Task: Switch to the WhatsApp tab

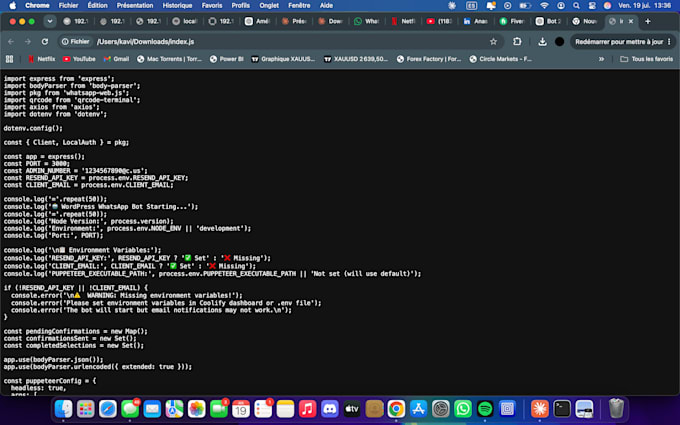Action: click(x=366, y=21)
